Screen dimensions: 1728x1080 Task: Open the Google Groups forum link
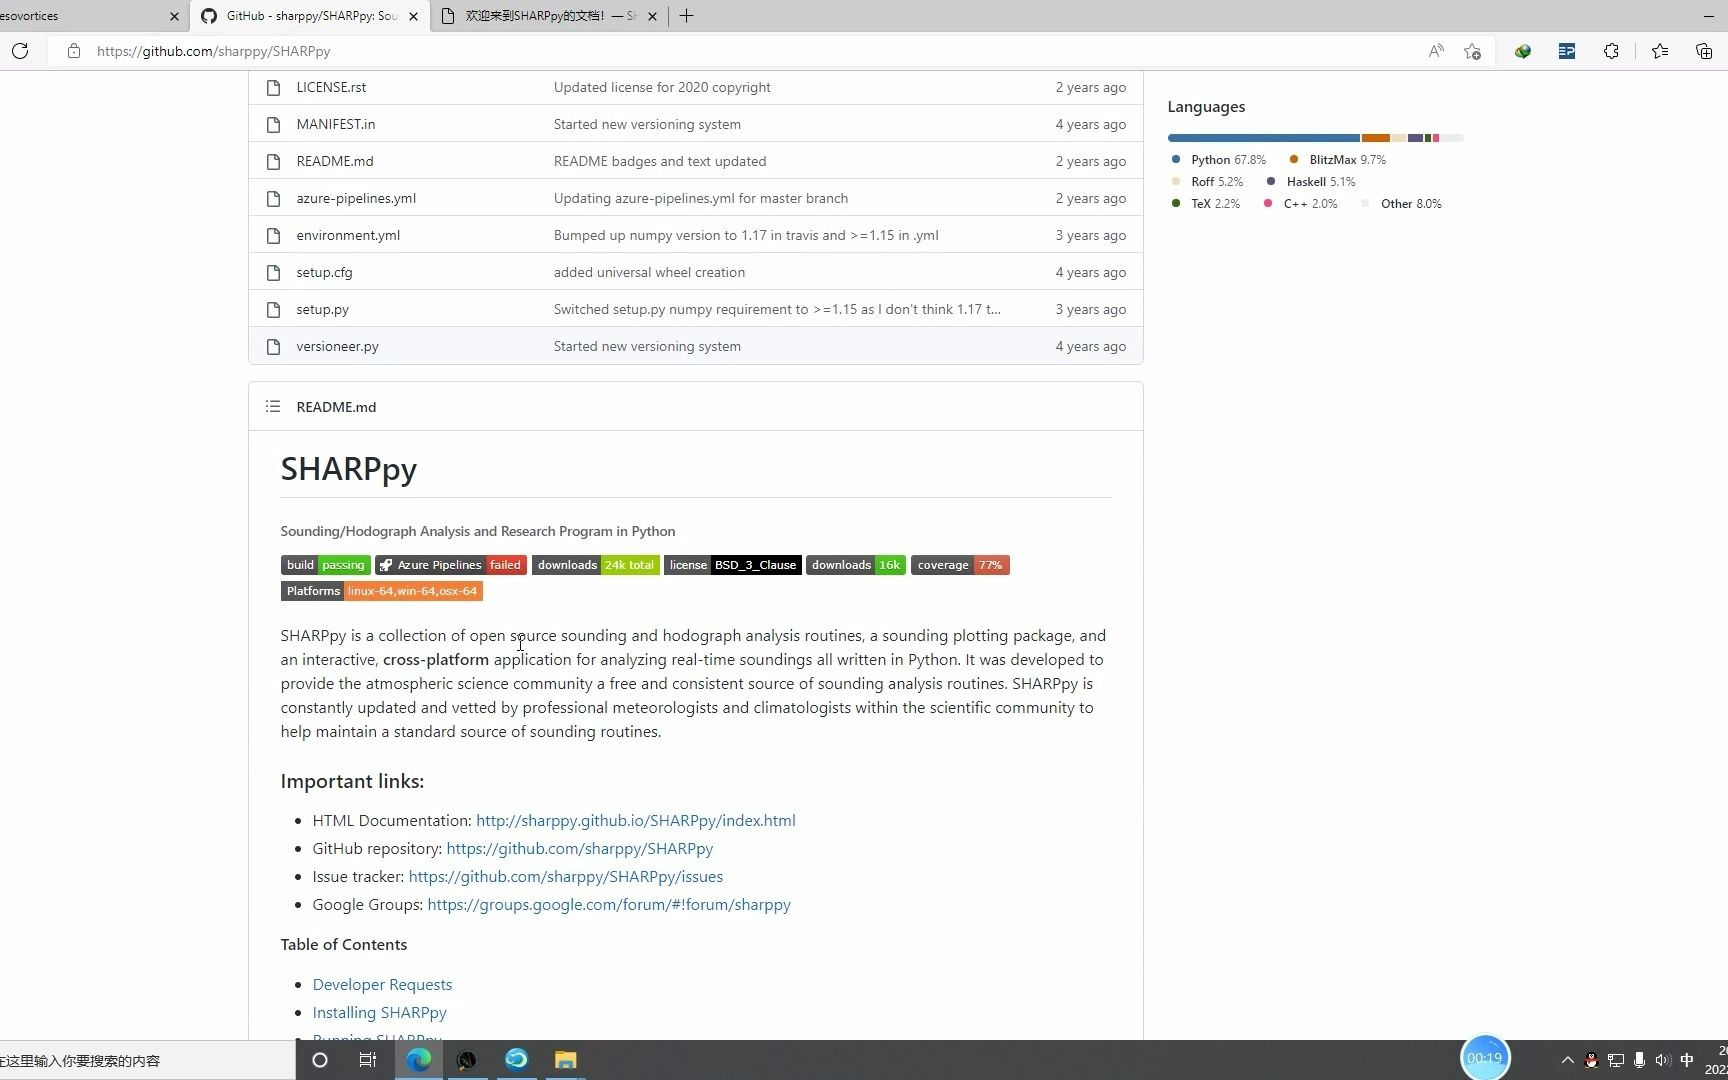(x=609, y=904)
